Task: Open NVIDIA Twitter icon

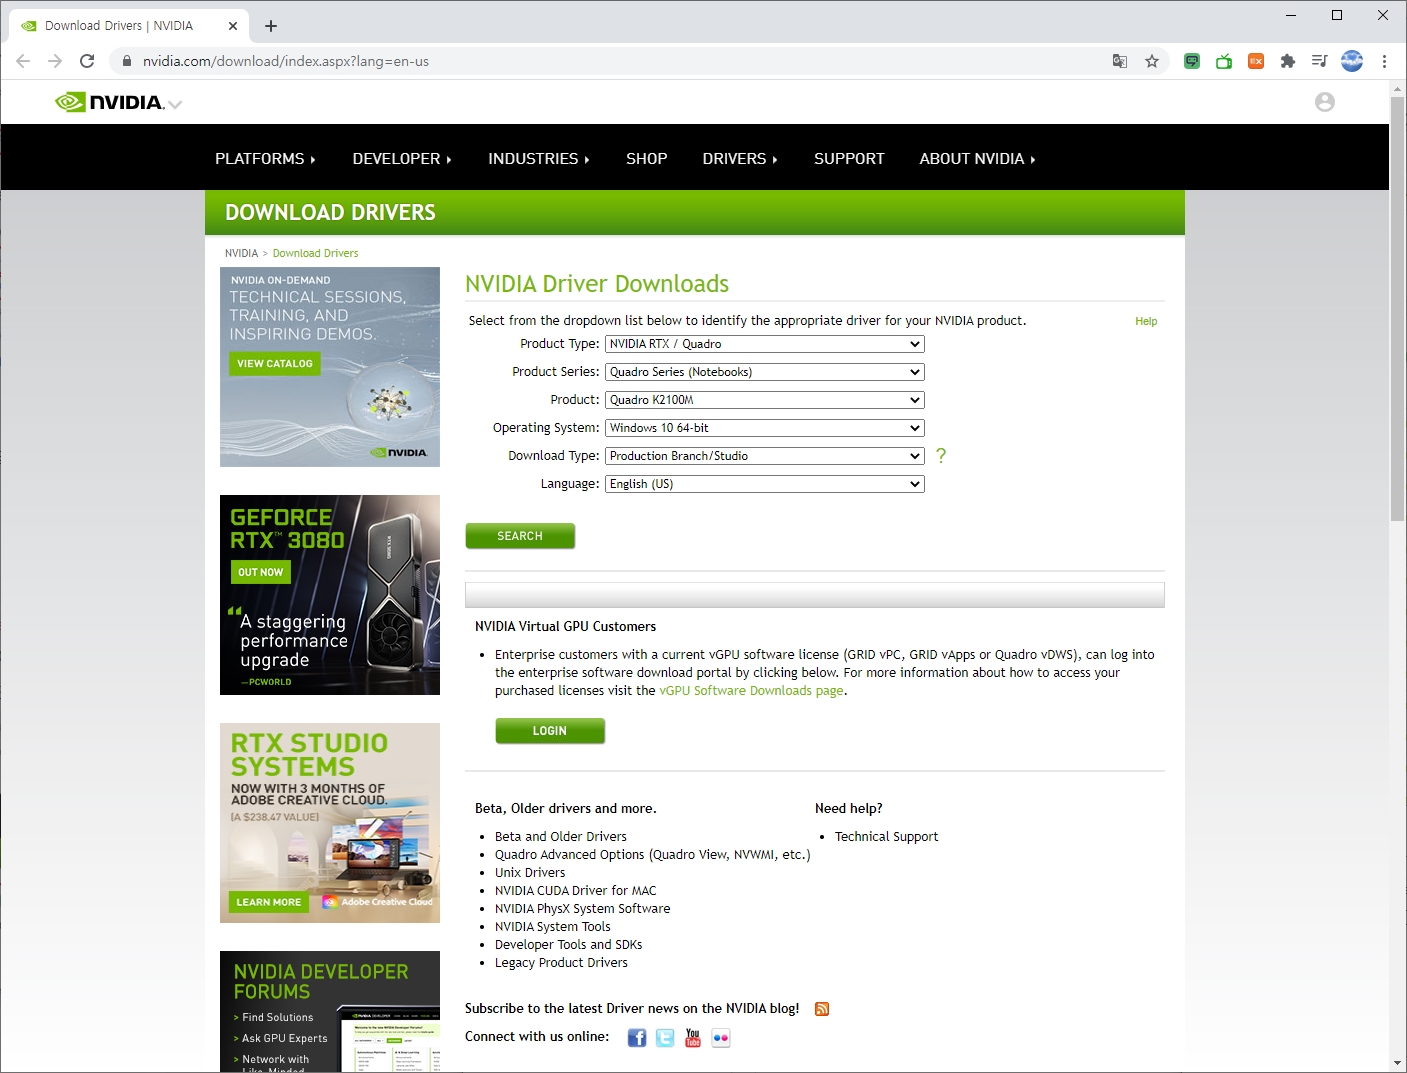Action: click(x=665, y=1038)
